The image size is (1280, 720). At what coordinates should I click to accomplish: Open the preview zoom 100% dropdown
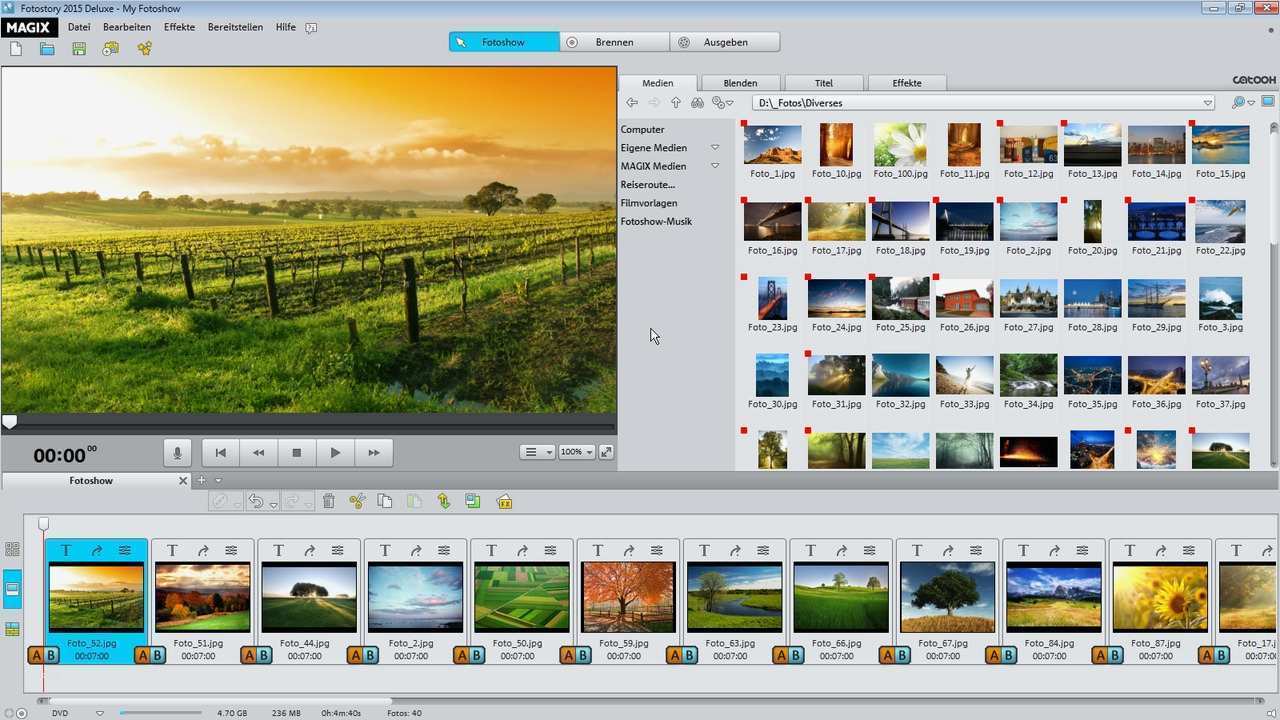click(577, 452)
